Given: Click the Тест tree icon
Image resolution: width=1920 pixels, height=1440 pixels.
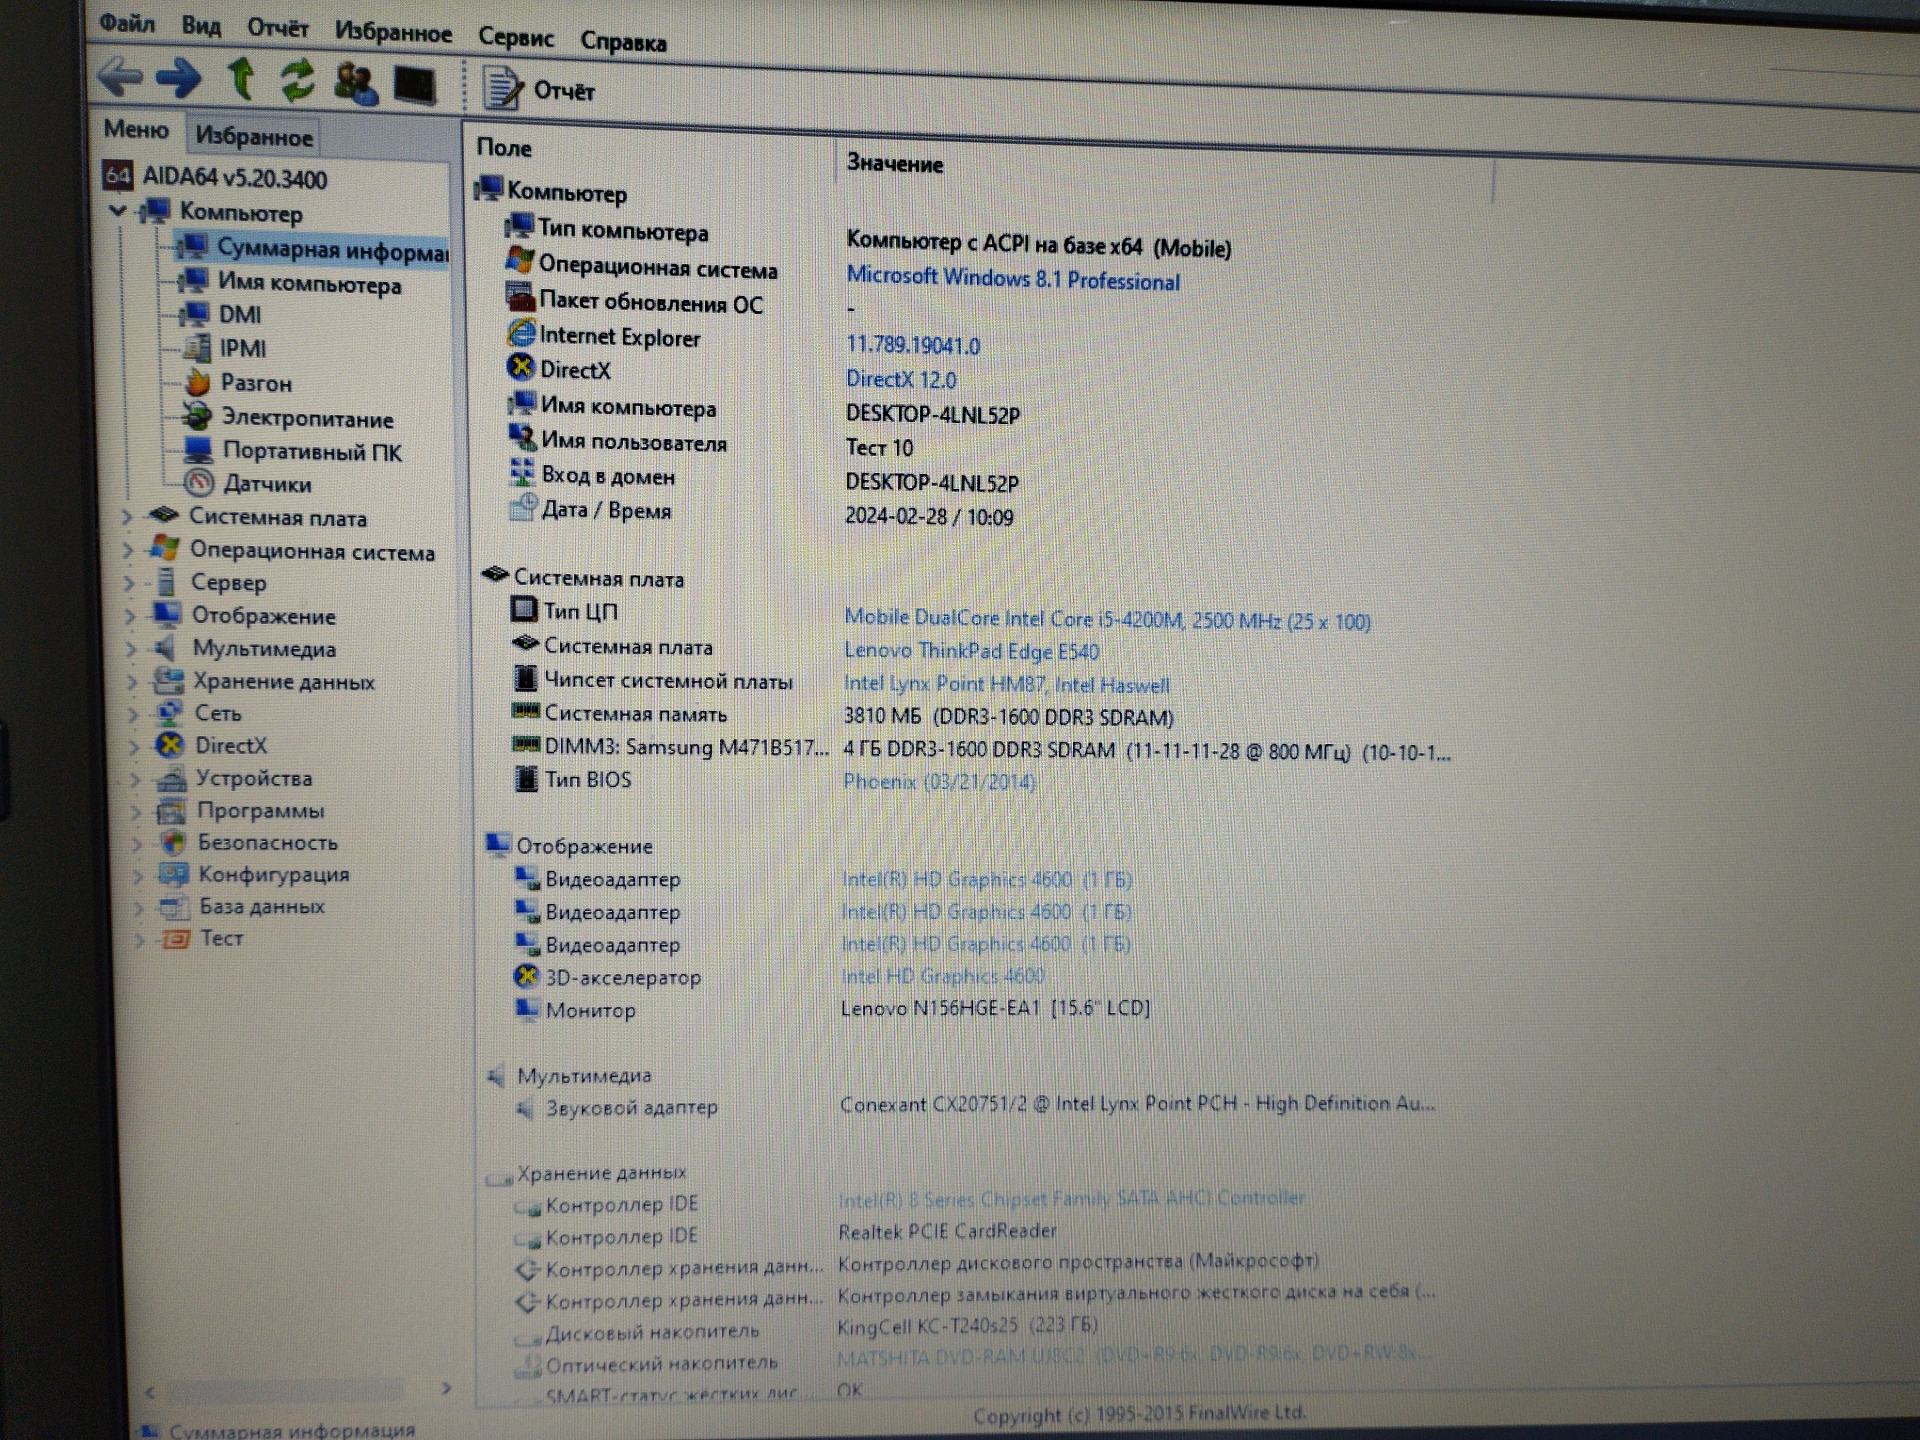Looking at the screenshot, I should 176,938.
